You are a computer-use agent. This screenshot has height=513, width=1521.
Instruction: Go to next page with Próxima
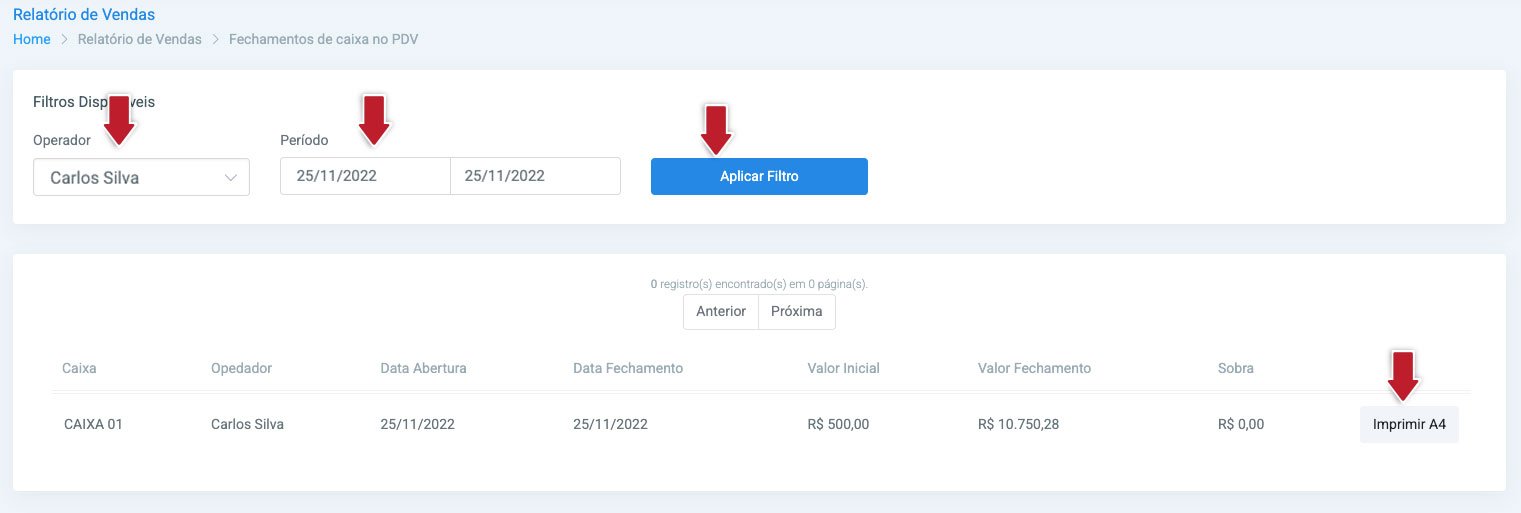pos(797,311)
